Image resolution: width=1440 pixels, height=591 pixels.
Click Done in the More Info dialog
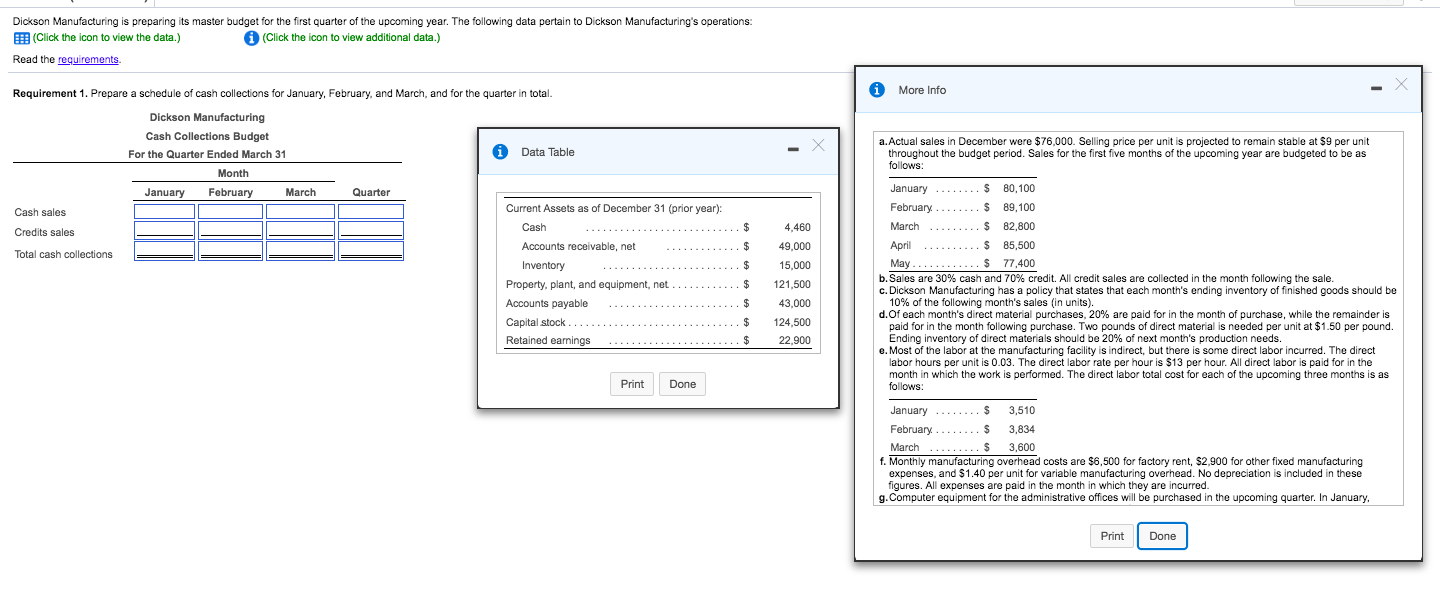pyautogui.click(x=1163, y=536)
